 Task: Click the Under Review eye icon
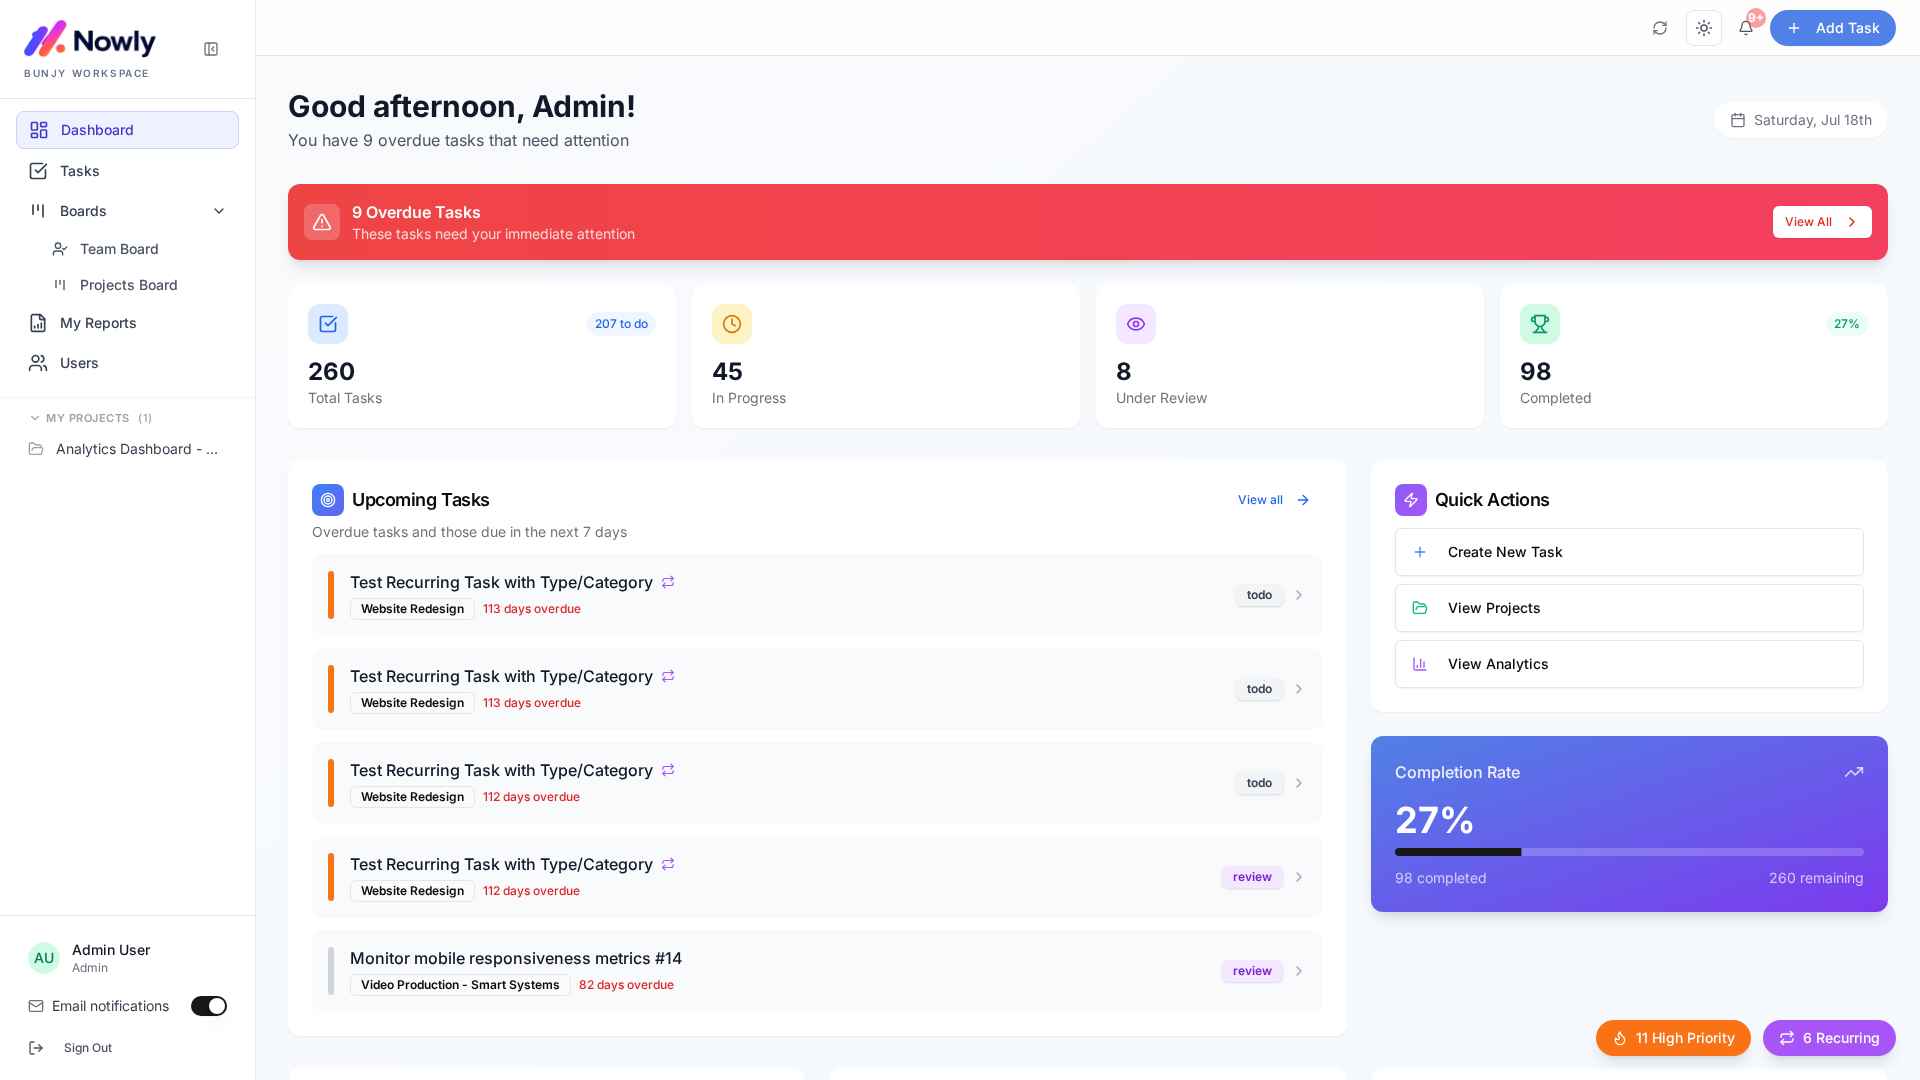[1136, 324]
